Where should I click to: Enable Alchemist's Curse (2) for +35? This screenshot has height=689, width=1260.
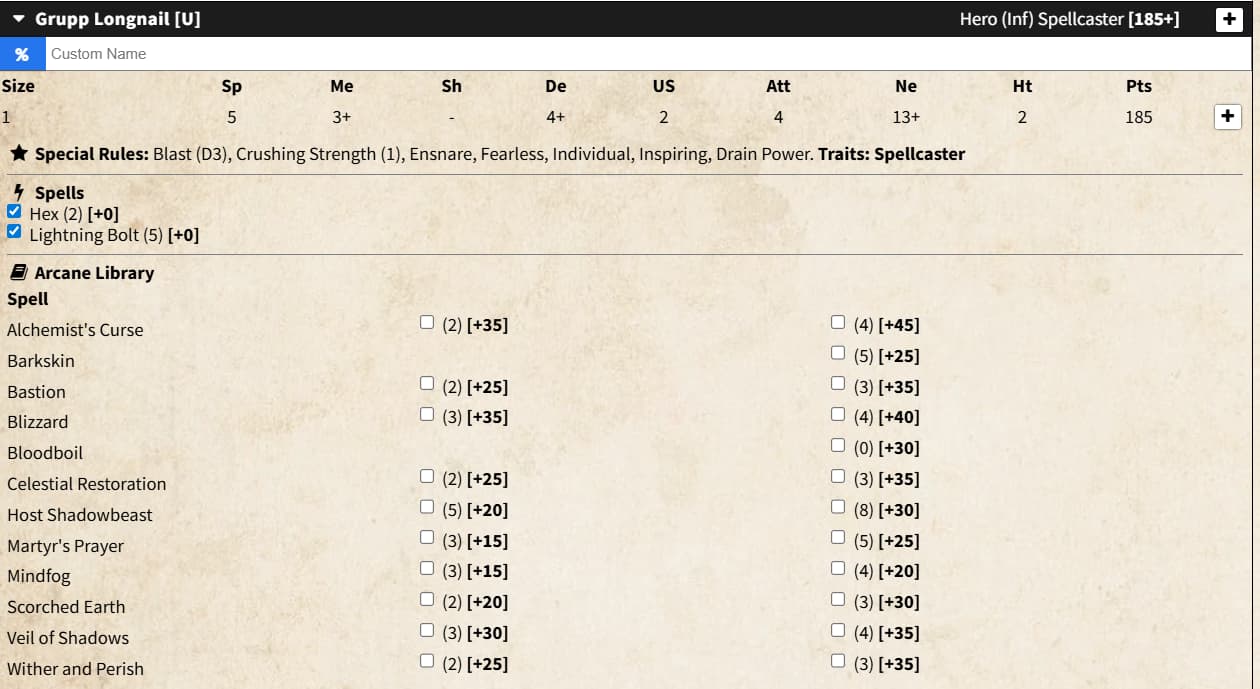click(x=427, y=323)
